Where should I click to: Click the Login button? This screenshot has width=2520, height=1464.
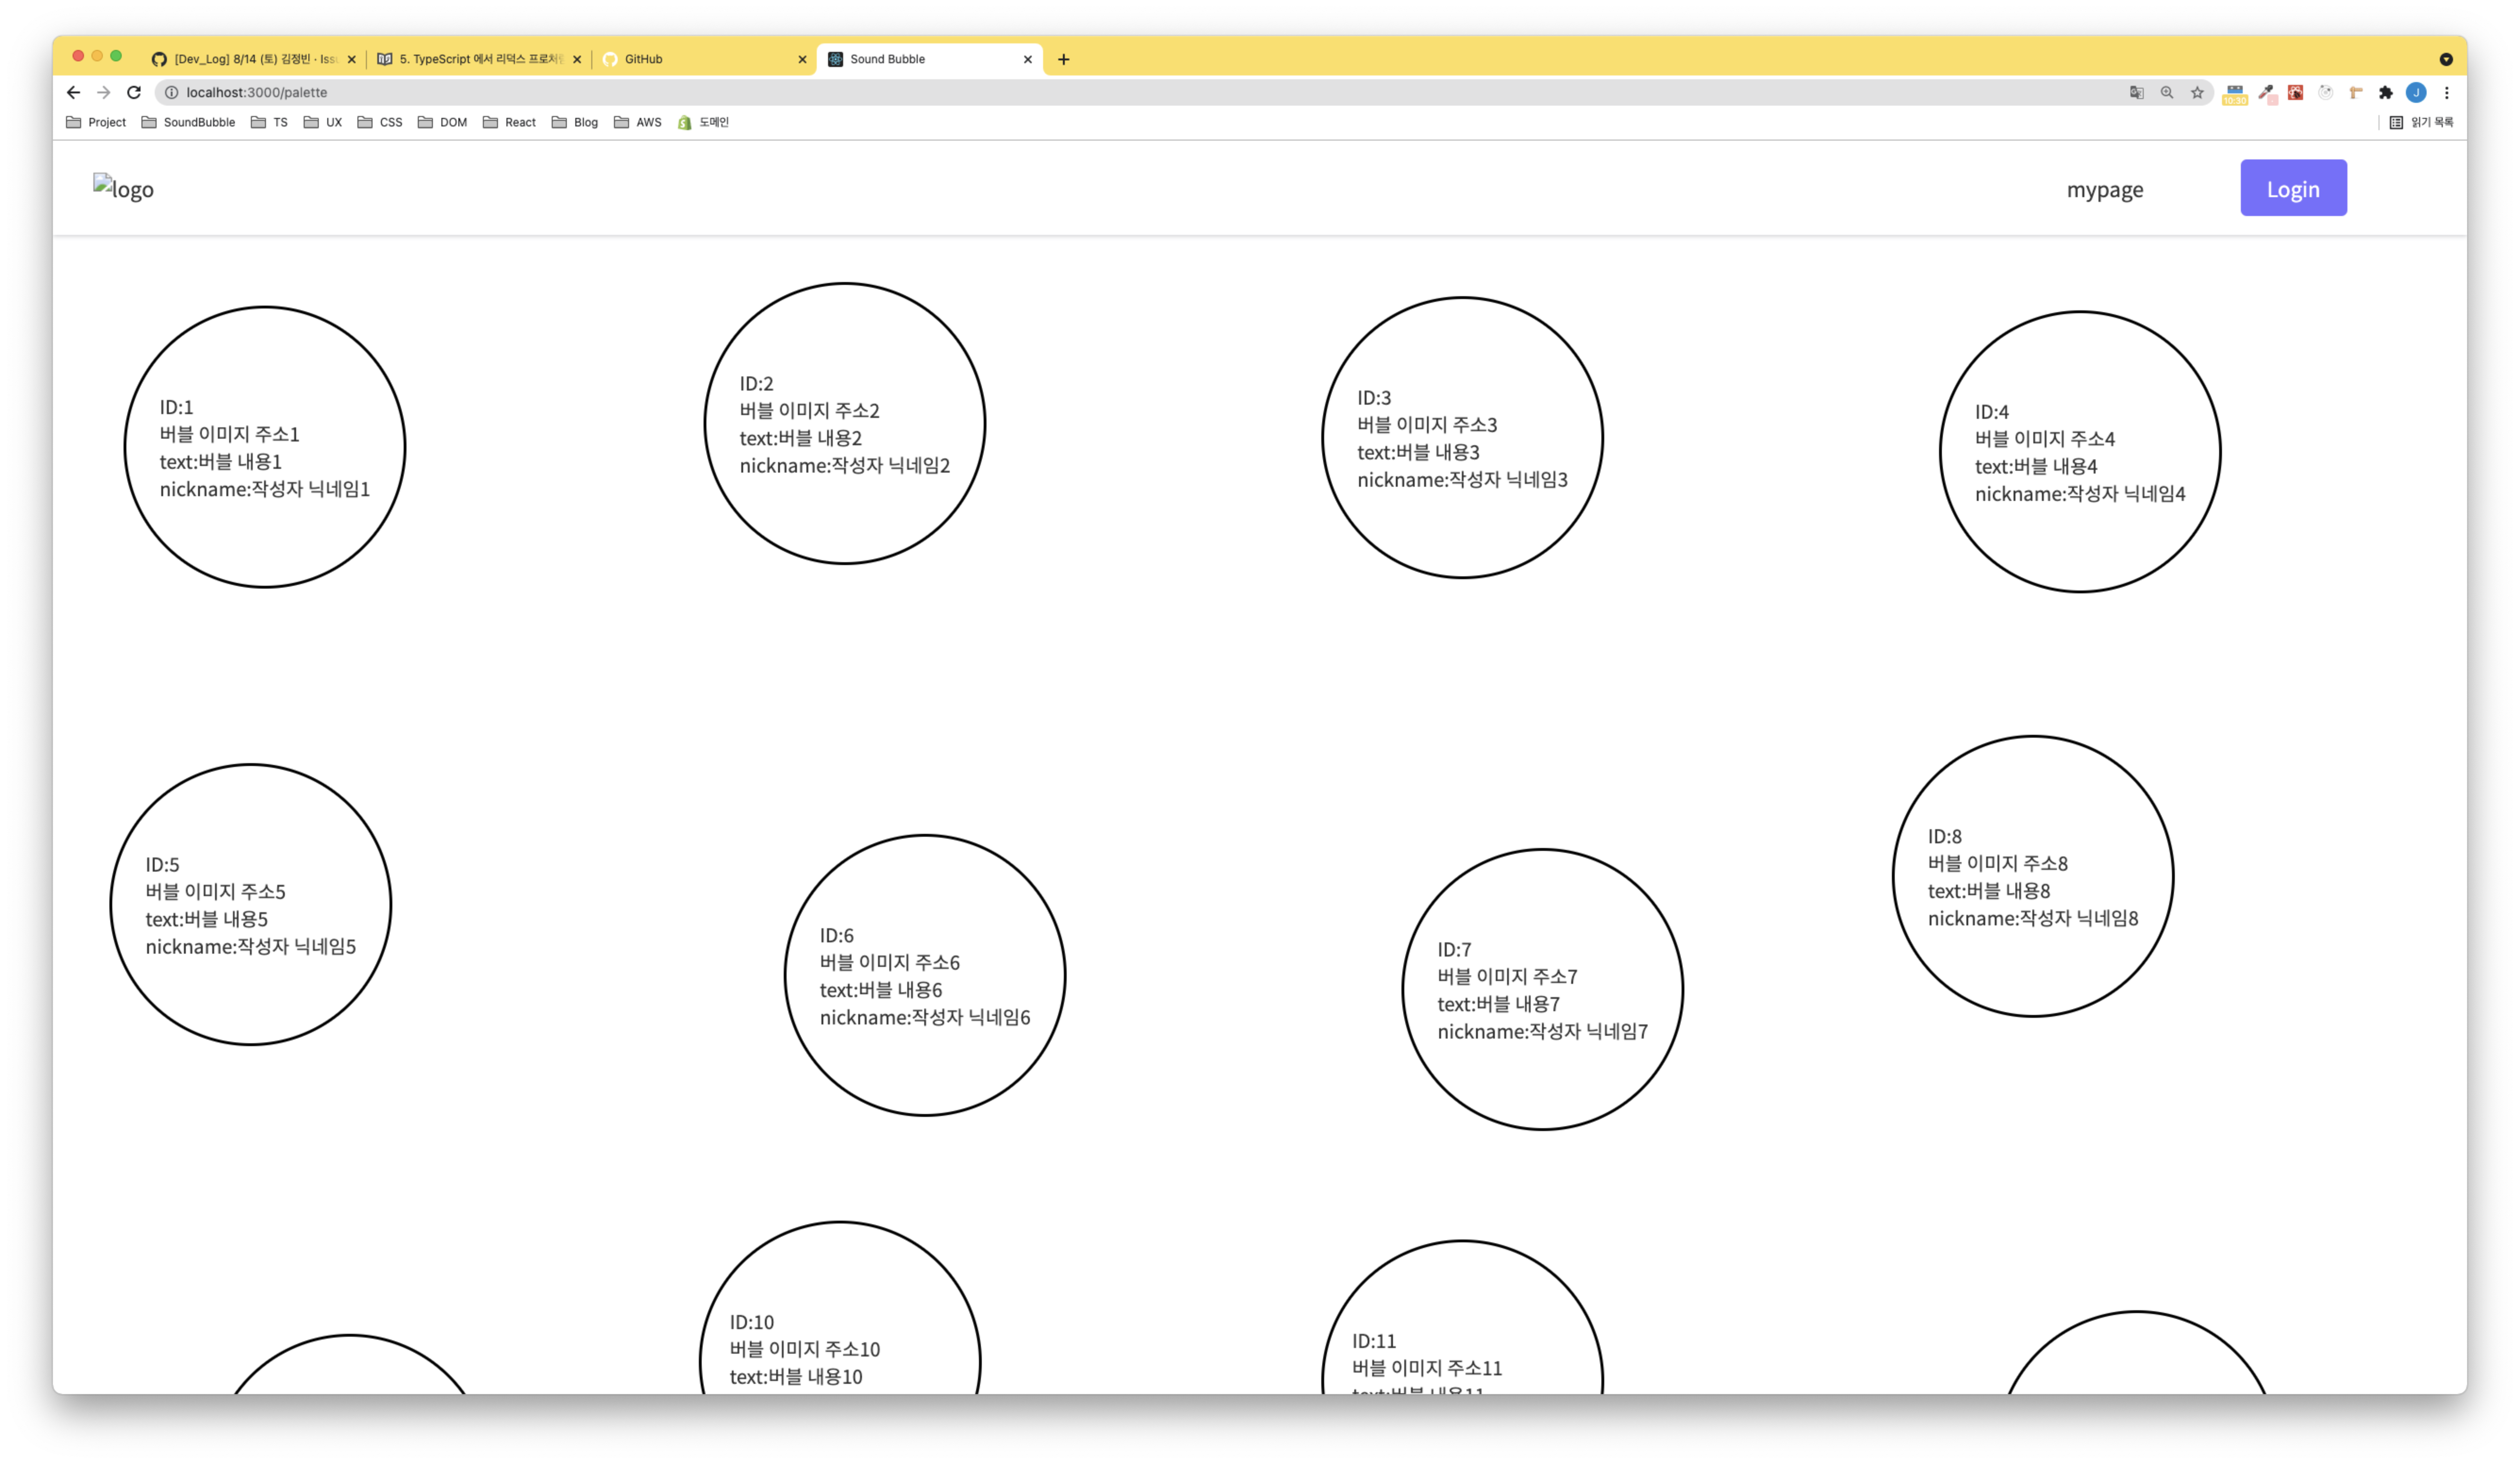pos(2293,188)
